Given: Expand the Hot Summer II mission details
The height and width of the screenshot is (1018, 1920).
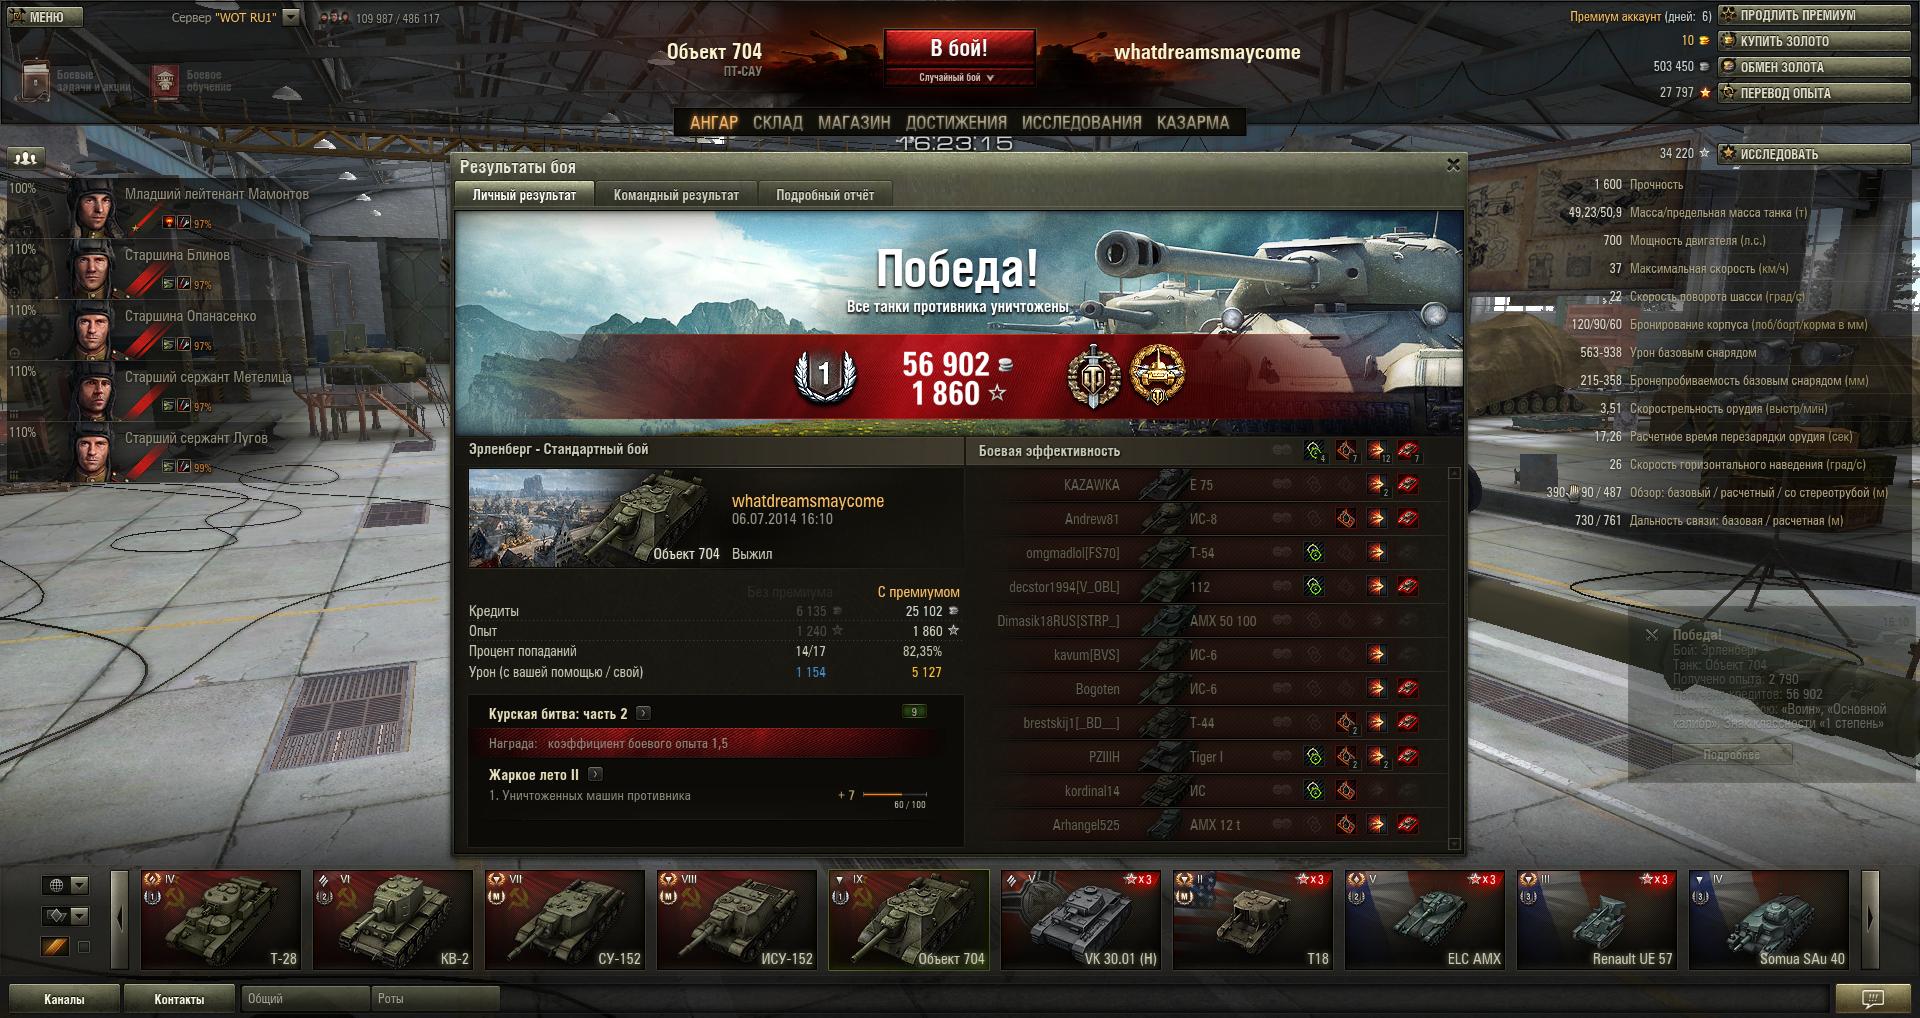Looking at the screenshot, I should (596, 774).
